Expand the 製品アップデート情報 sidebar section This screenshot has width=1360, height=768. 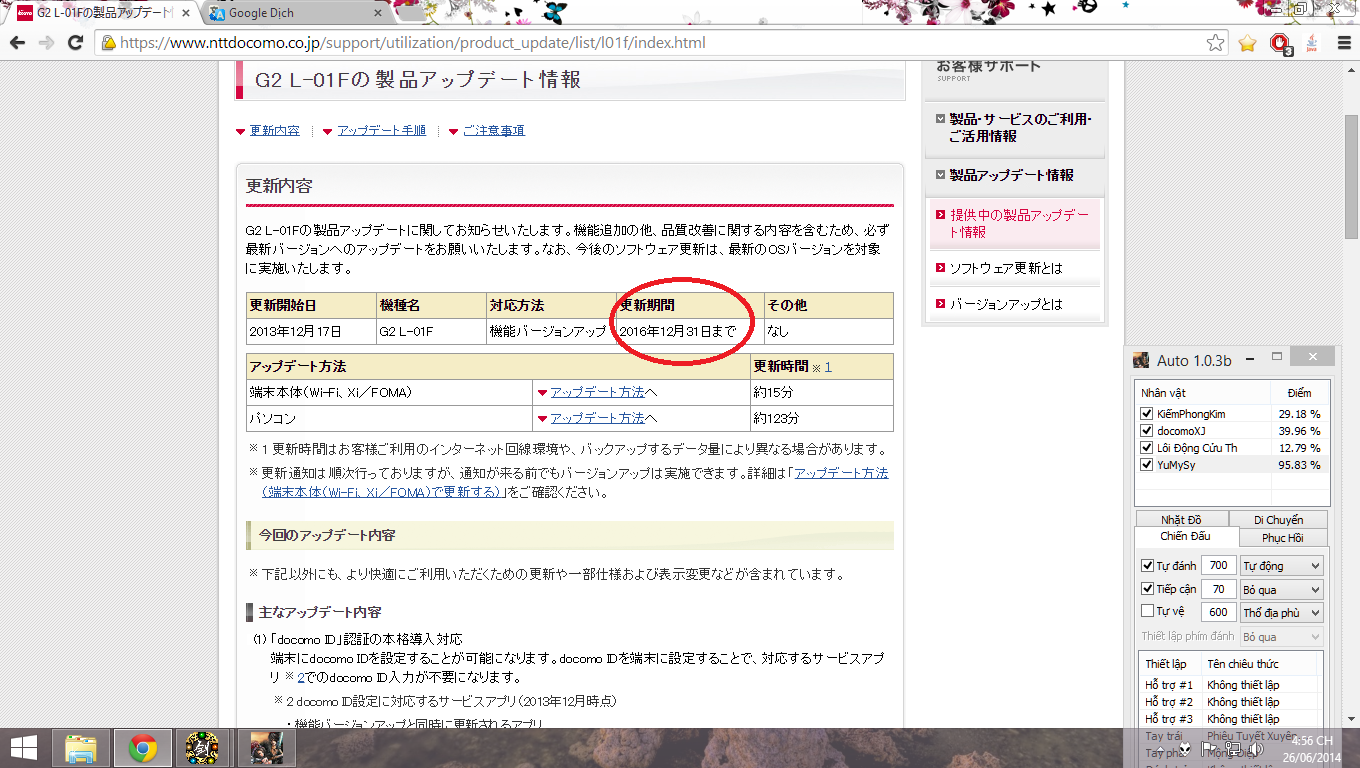click(x=1015, y=175)
